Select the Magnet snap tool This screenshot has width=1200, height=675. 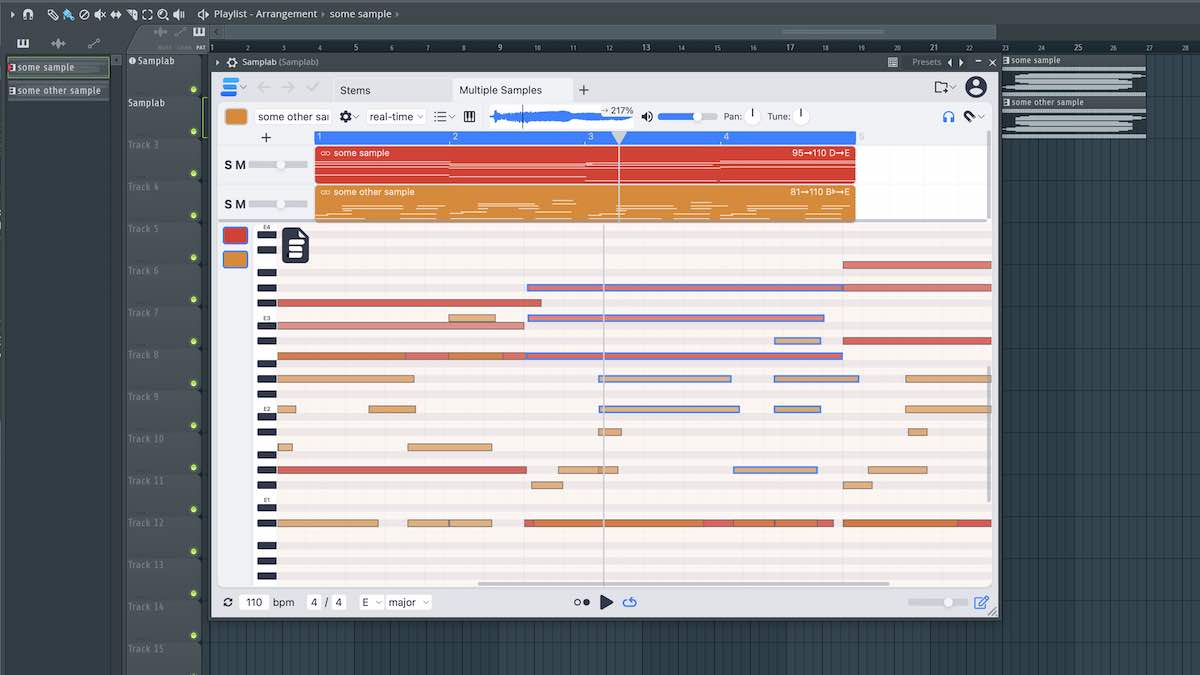coord(27,15)
